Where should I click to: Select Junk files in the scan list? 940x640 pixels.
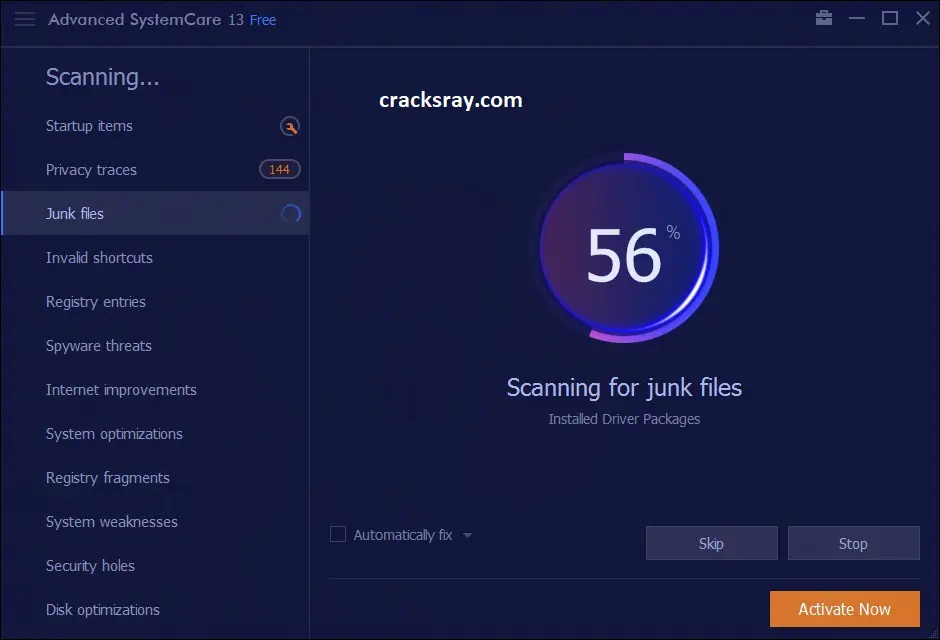[x=155, y=213]
